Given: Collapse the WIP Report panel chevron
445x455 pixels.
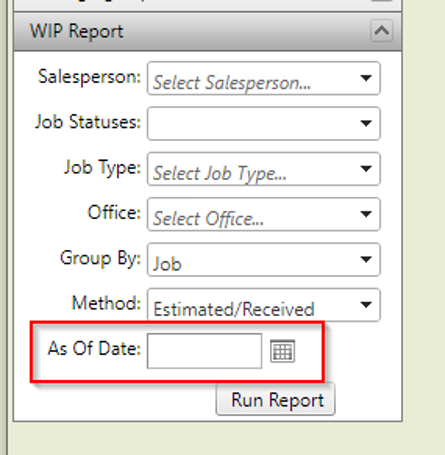Looking at the screenshot, I should click(382, 31).
